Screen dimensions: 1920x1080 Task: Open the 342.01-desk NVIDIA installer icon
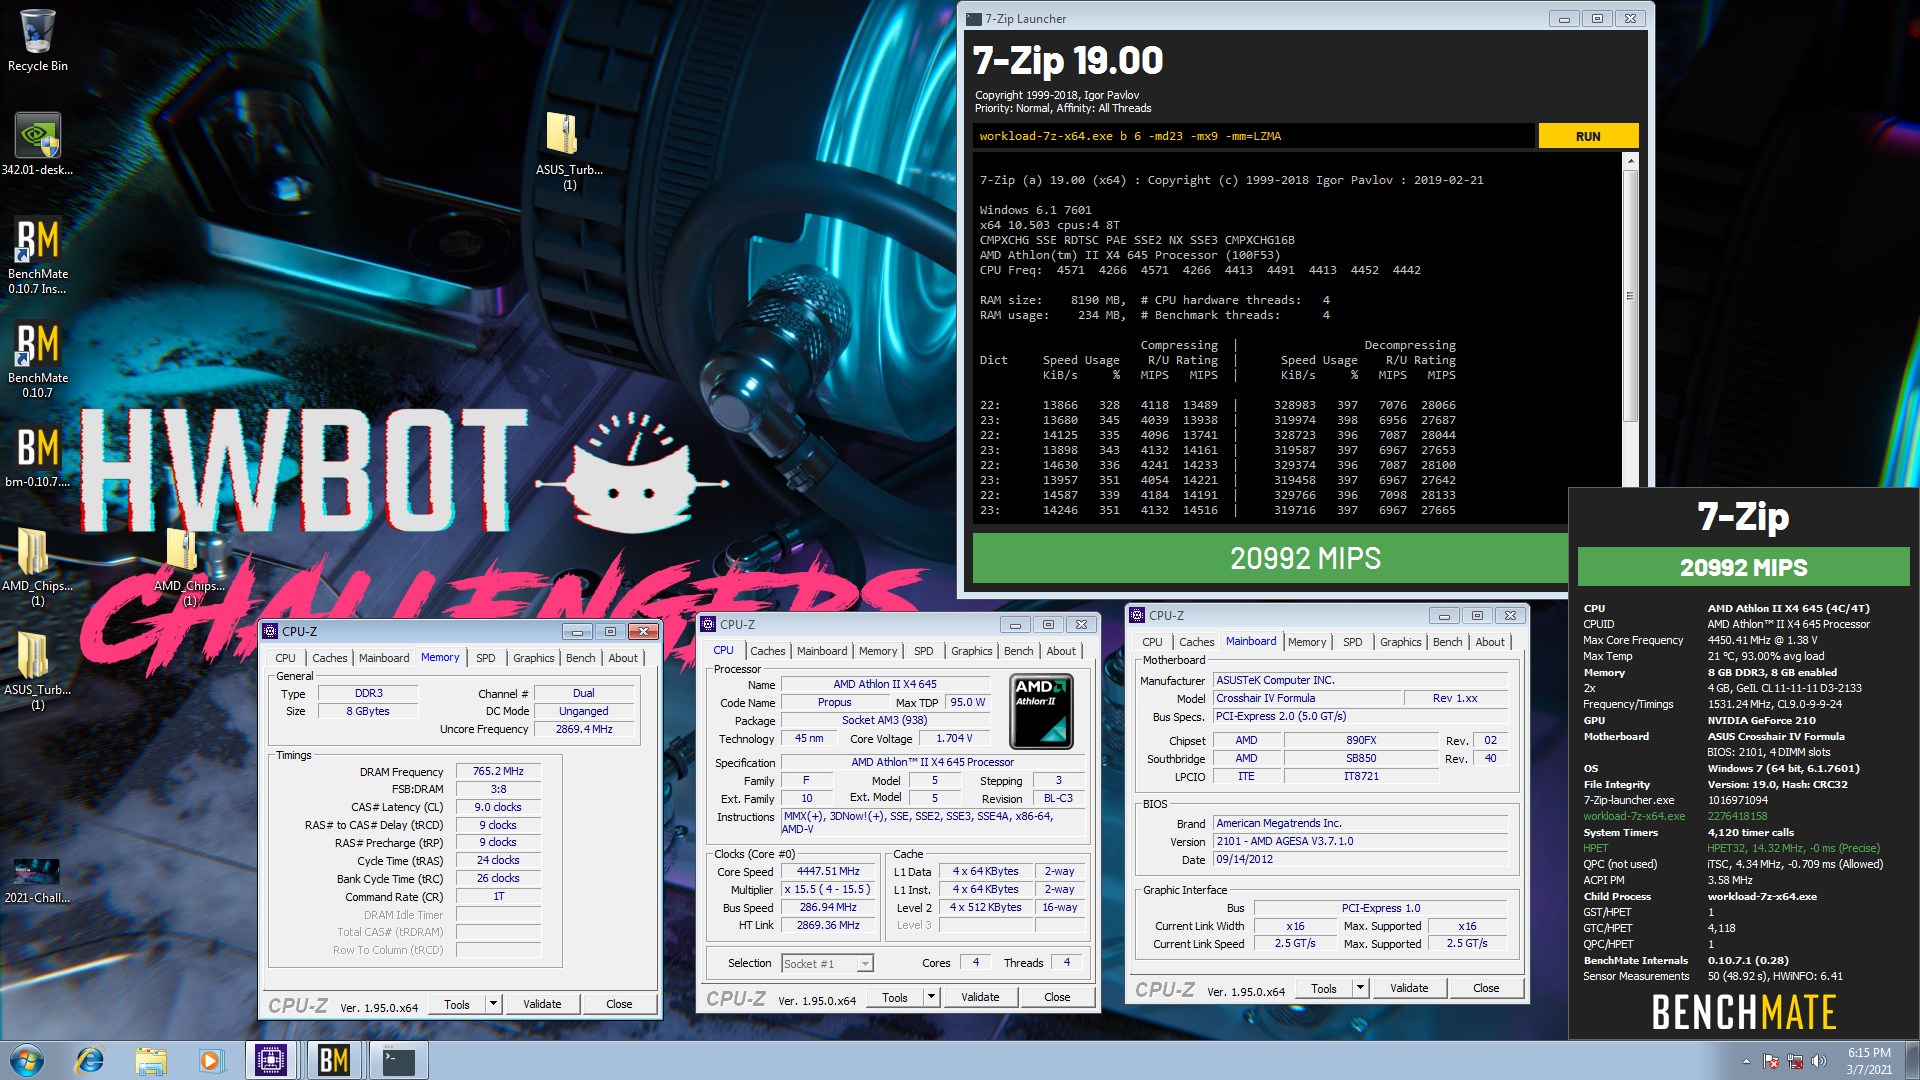37,144
